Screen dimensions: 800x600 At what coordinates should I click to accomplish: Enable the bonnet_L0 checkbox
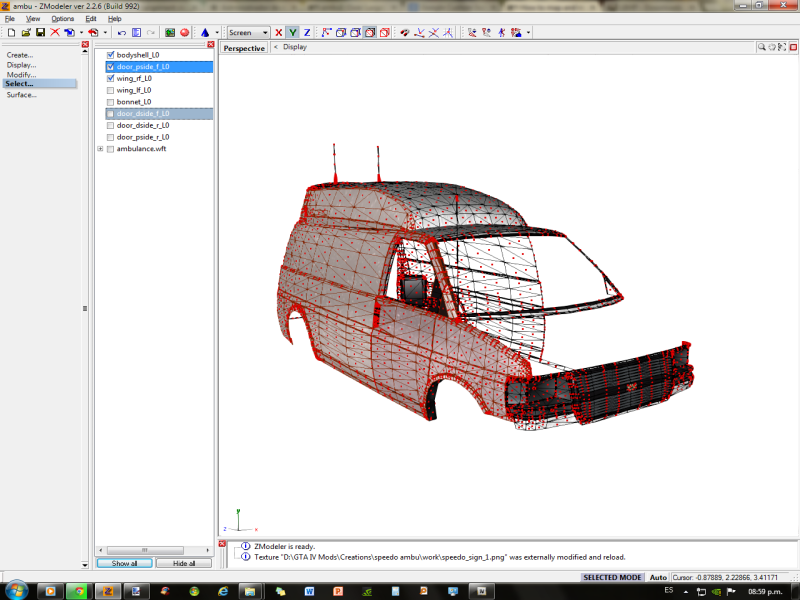click(110, 102)
